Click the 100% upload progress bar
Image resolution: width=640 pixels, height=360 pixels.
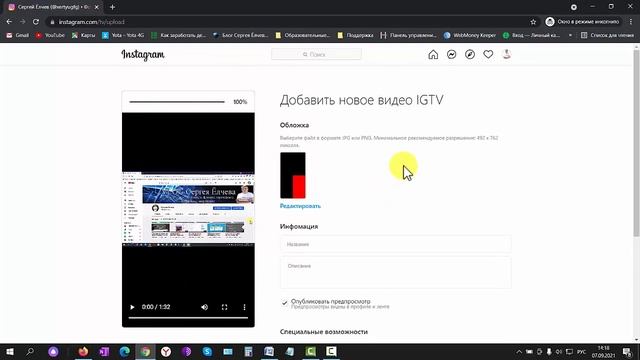pyautogui.click(x=177, y=102)
